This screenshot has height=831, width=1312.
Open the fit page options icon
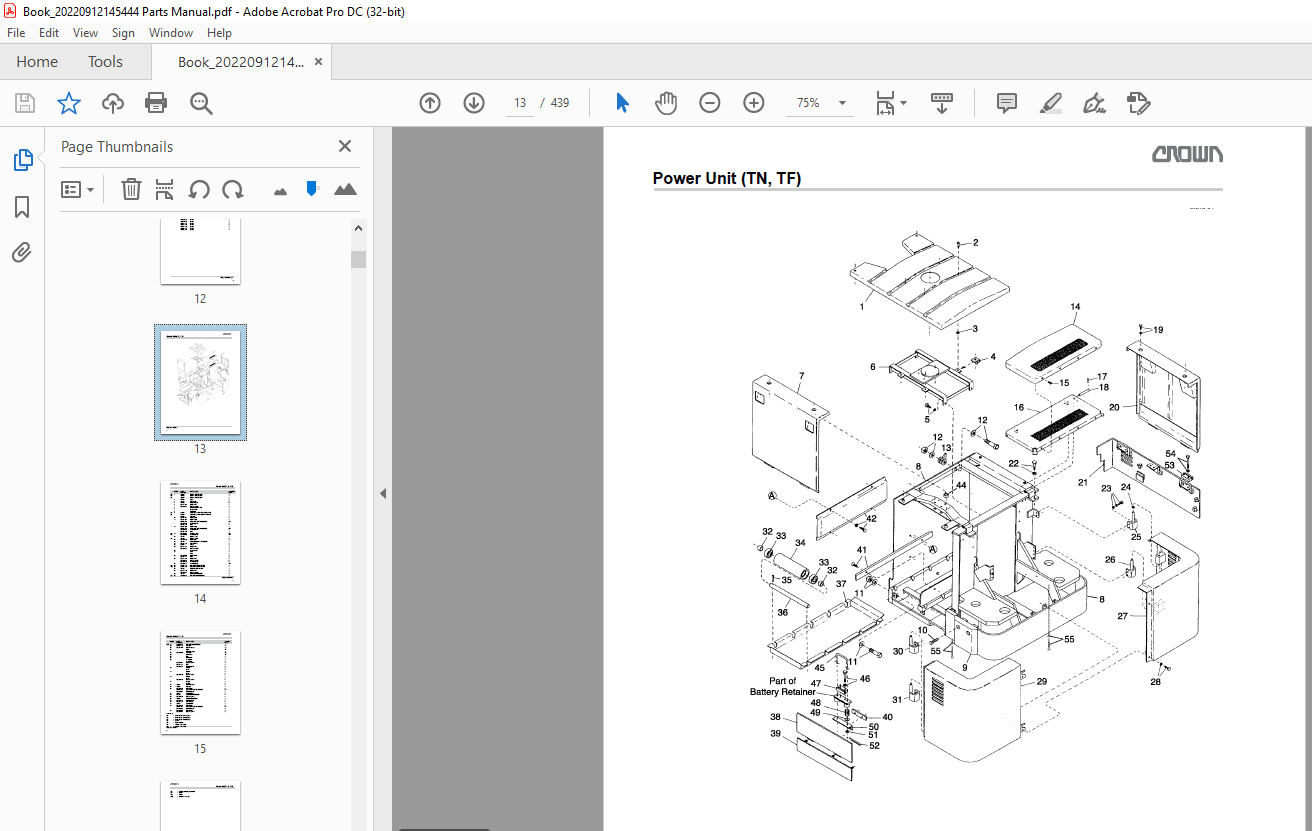click(890, 103)
